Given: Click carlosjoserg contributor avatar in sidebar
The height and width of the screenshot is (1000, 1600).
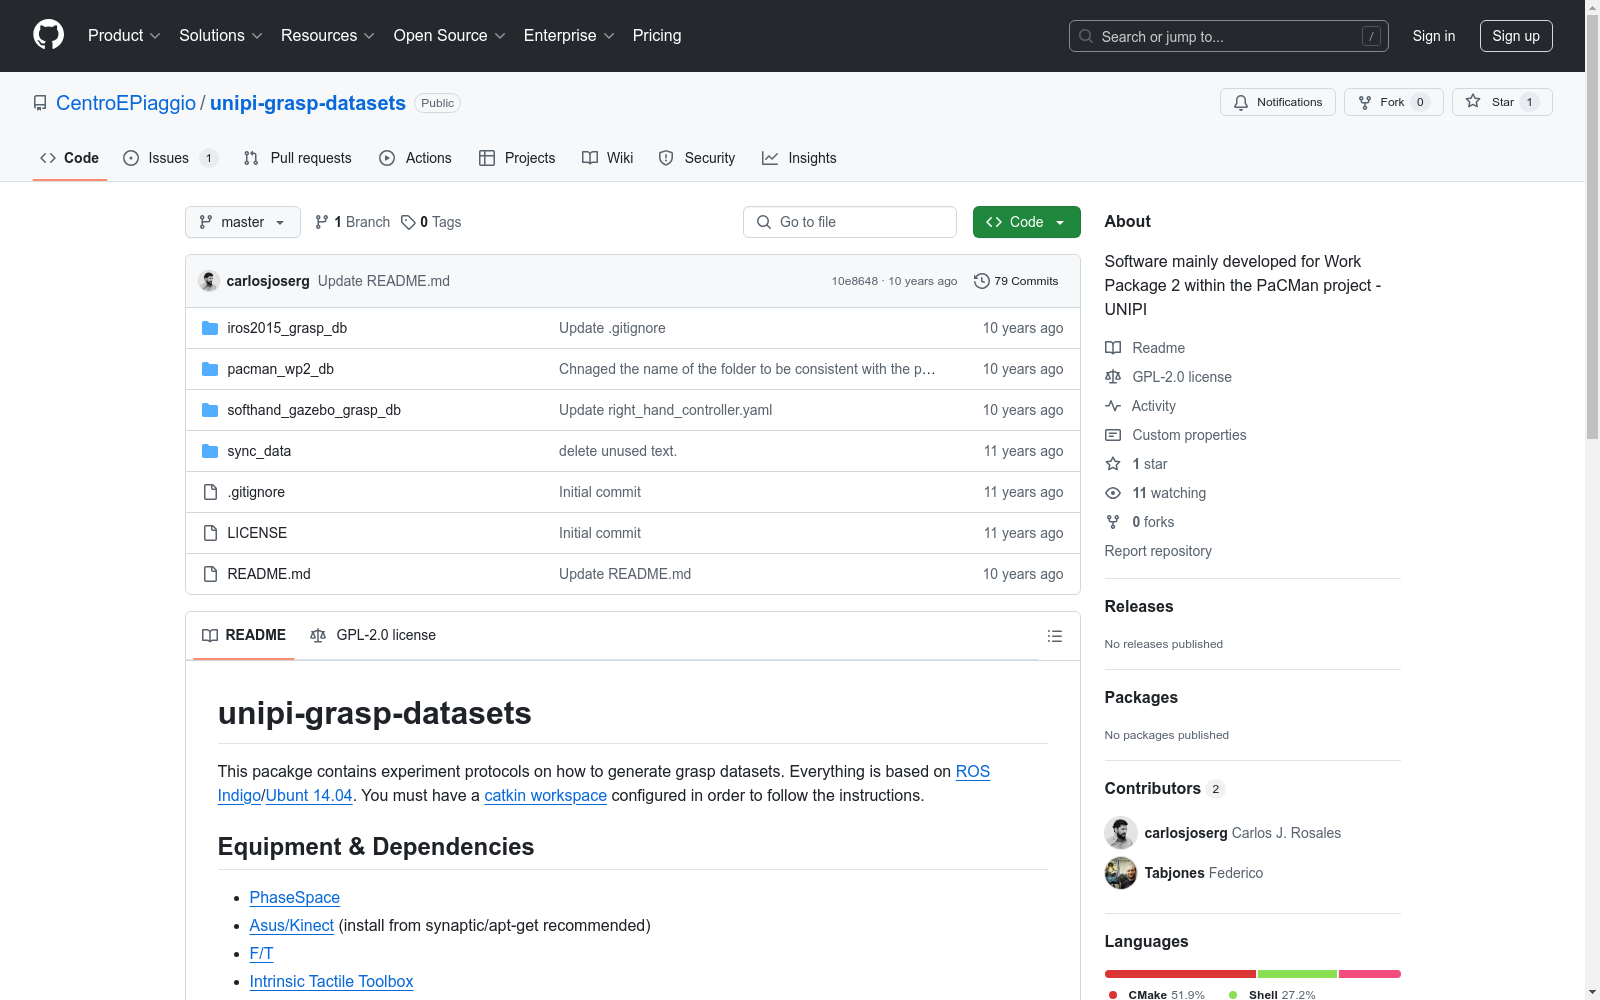Looking at the screenshot, I should [x=1121, y=833].
